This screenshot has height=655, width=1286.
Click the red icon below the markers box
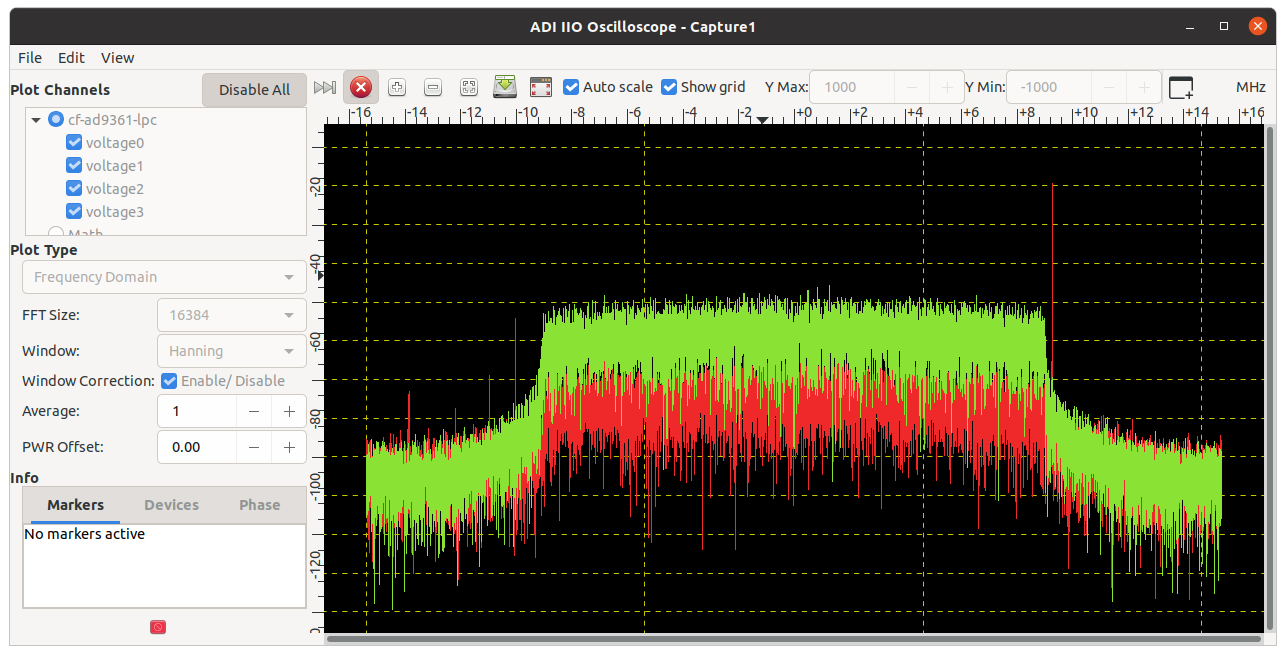tap(158, 627)
